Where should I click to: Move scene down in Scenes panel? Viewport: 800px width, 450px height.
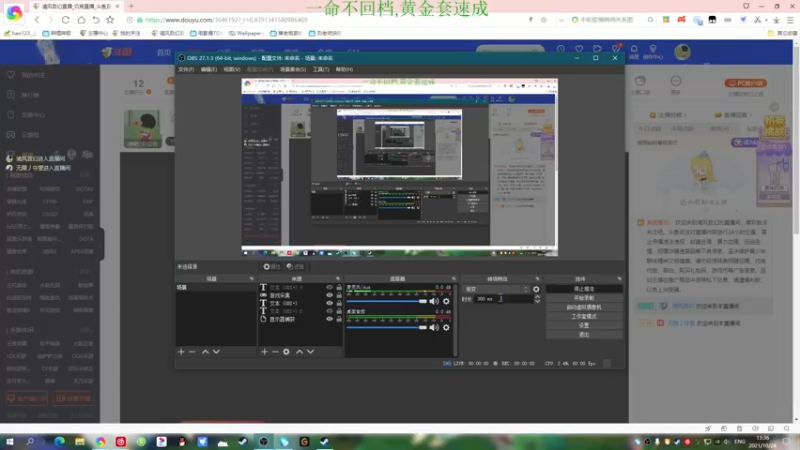coord(216,352)
